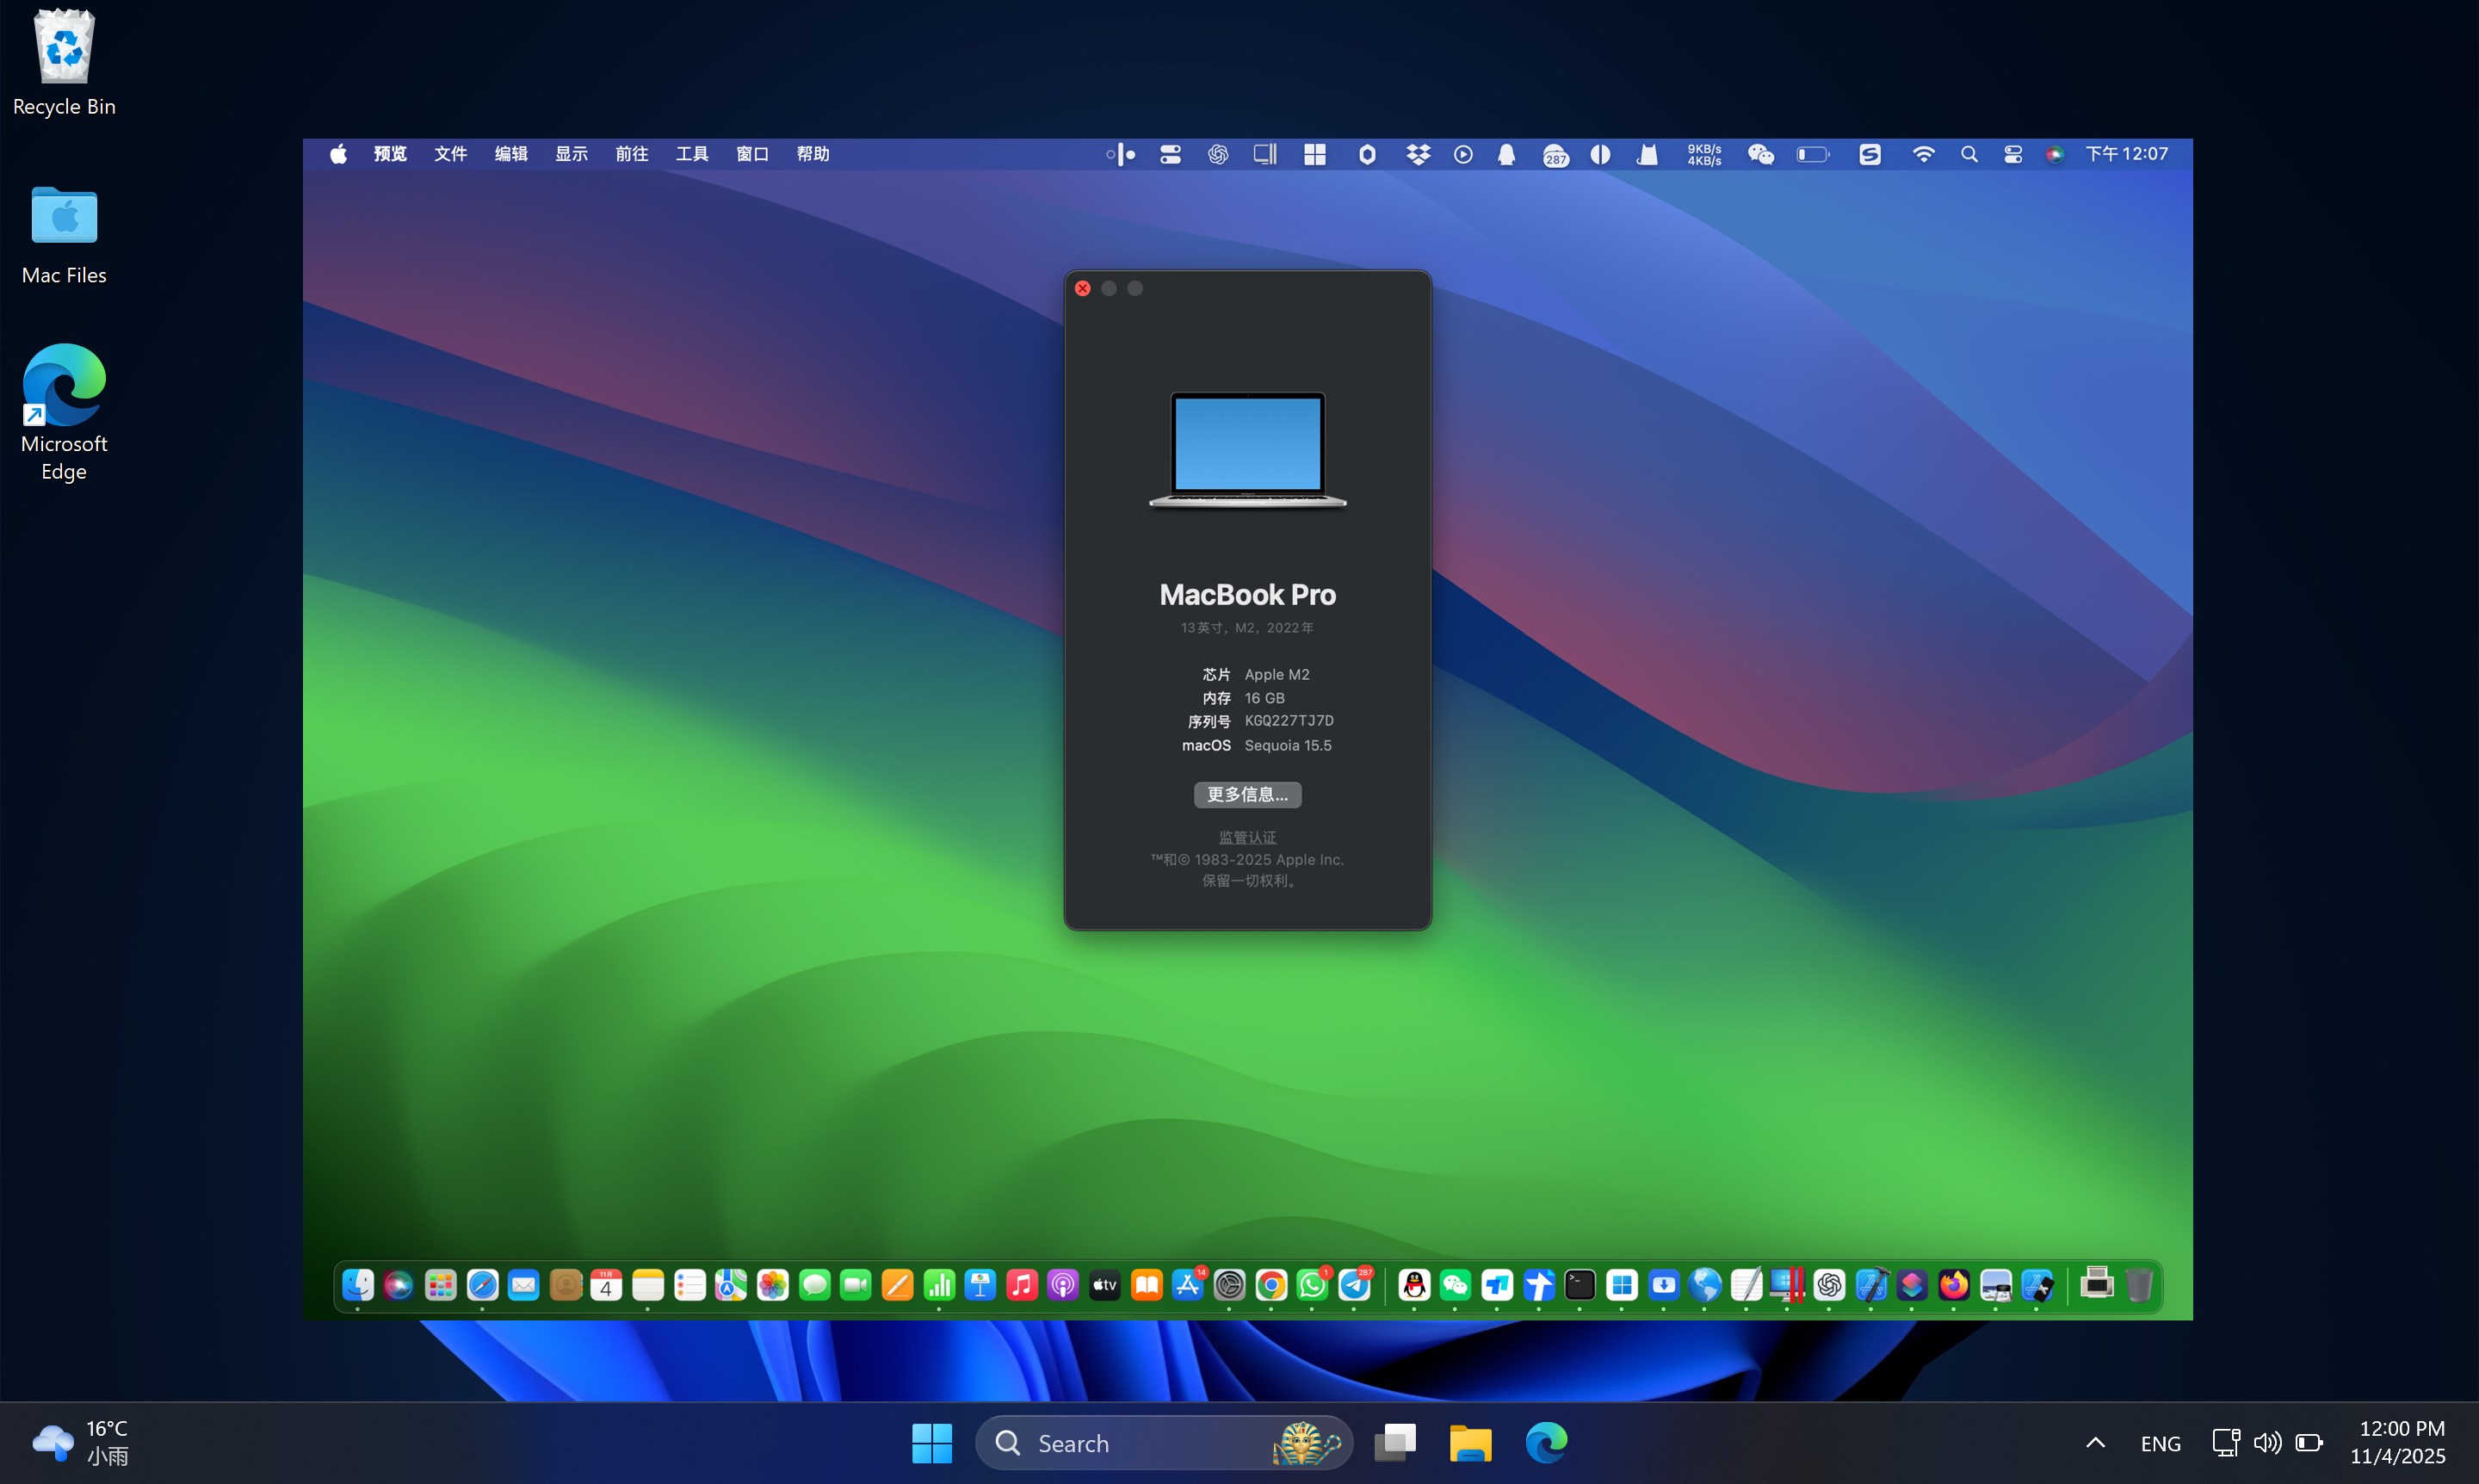Viewport: 2479px width, 1484px height.
Task: Open the 编辑 menu
Action: [x=511, y=154]
